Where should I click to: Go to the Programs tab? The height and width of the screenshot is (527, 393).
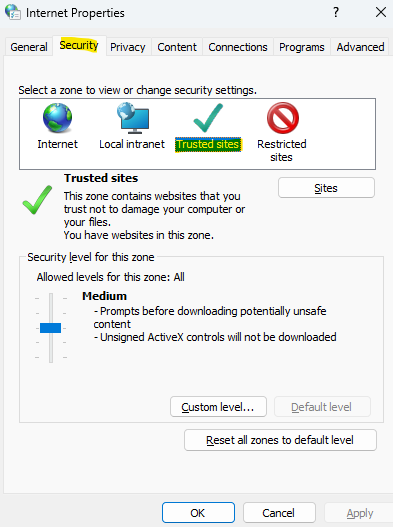[x=302, y=47]
